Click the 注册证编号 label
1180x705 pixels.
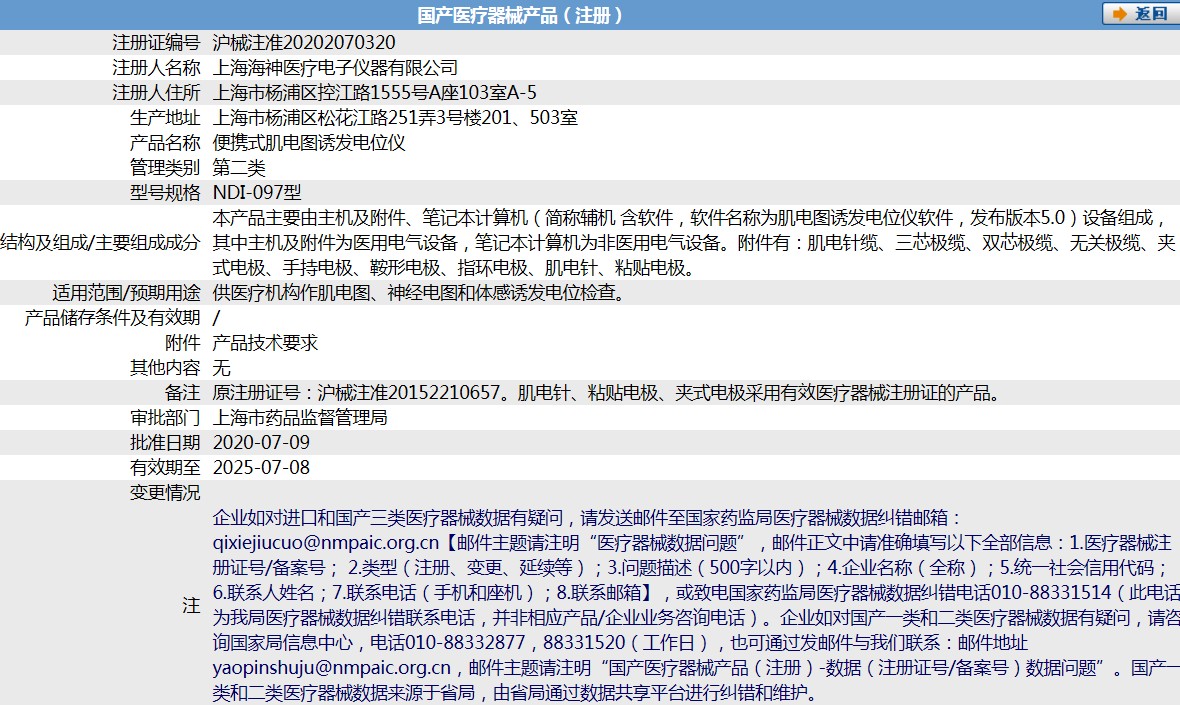(157, 43)
